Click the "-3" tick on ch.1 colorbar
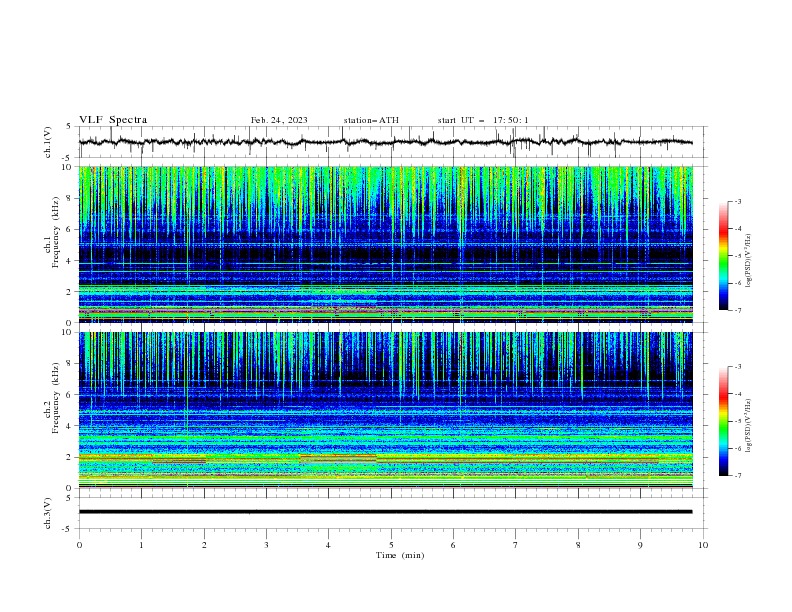The width and height of the screenshot is (792, 612). point(737,201)
